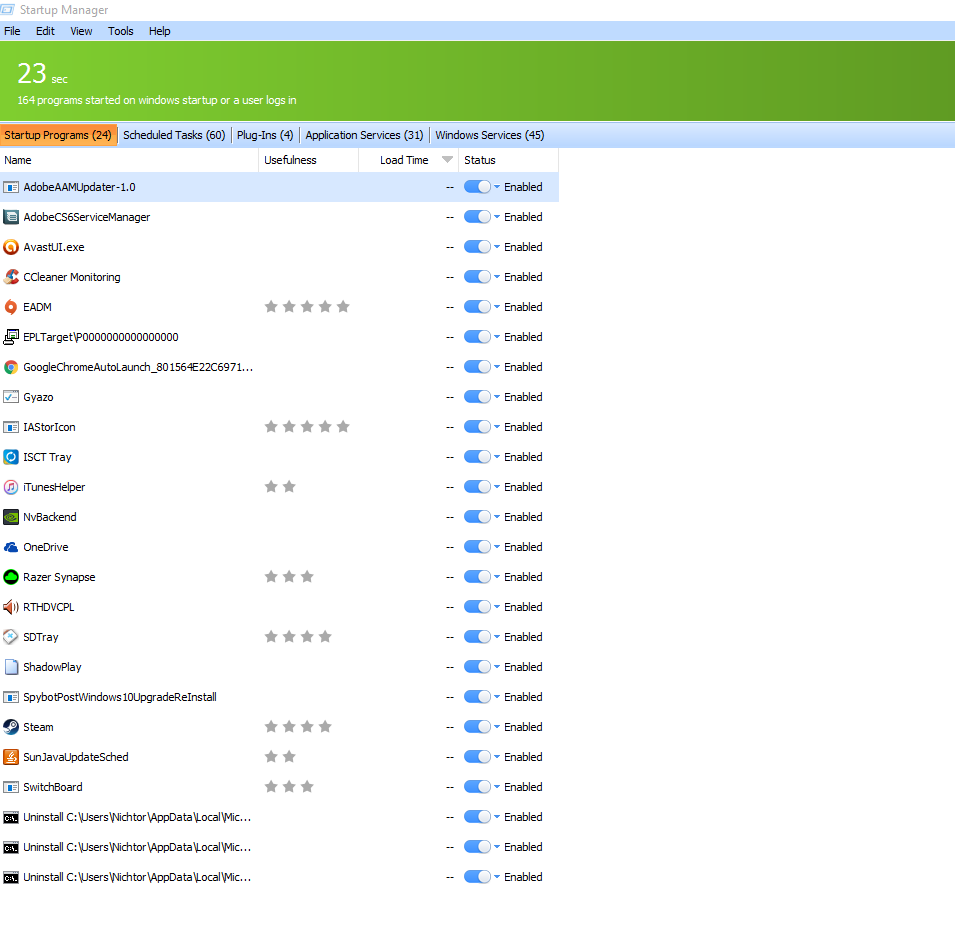Switch to Windows Services (45) tab
955x929 pixels.
pyautogui.click(x=490, y=135)
